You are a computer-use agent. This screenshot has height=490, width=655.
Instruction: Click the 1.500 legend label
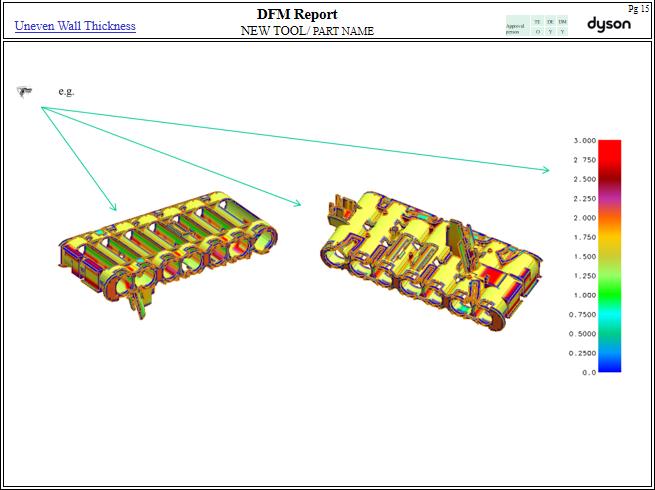[584, 256]
